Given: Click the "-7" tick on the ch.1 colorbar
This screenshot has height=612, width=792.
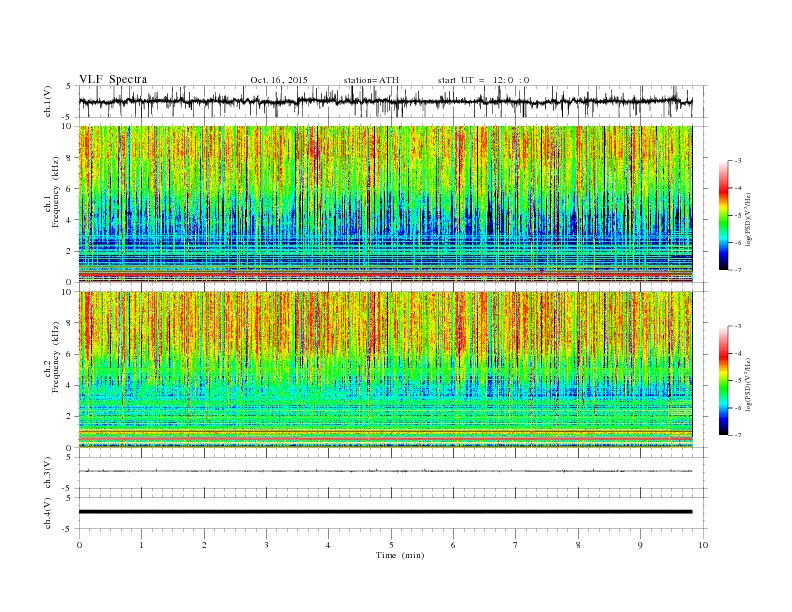Looking at the screenshot, I should pyautogui.click(x=738, y=270).
